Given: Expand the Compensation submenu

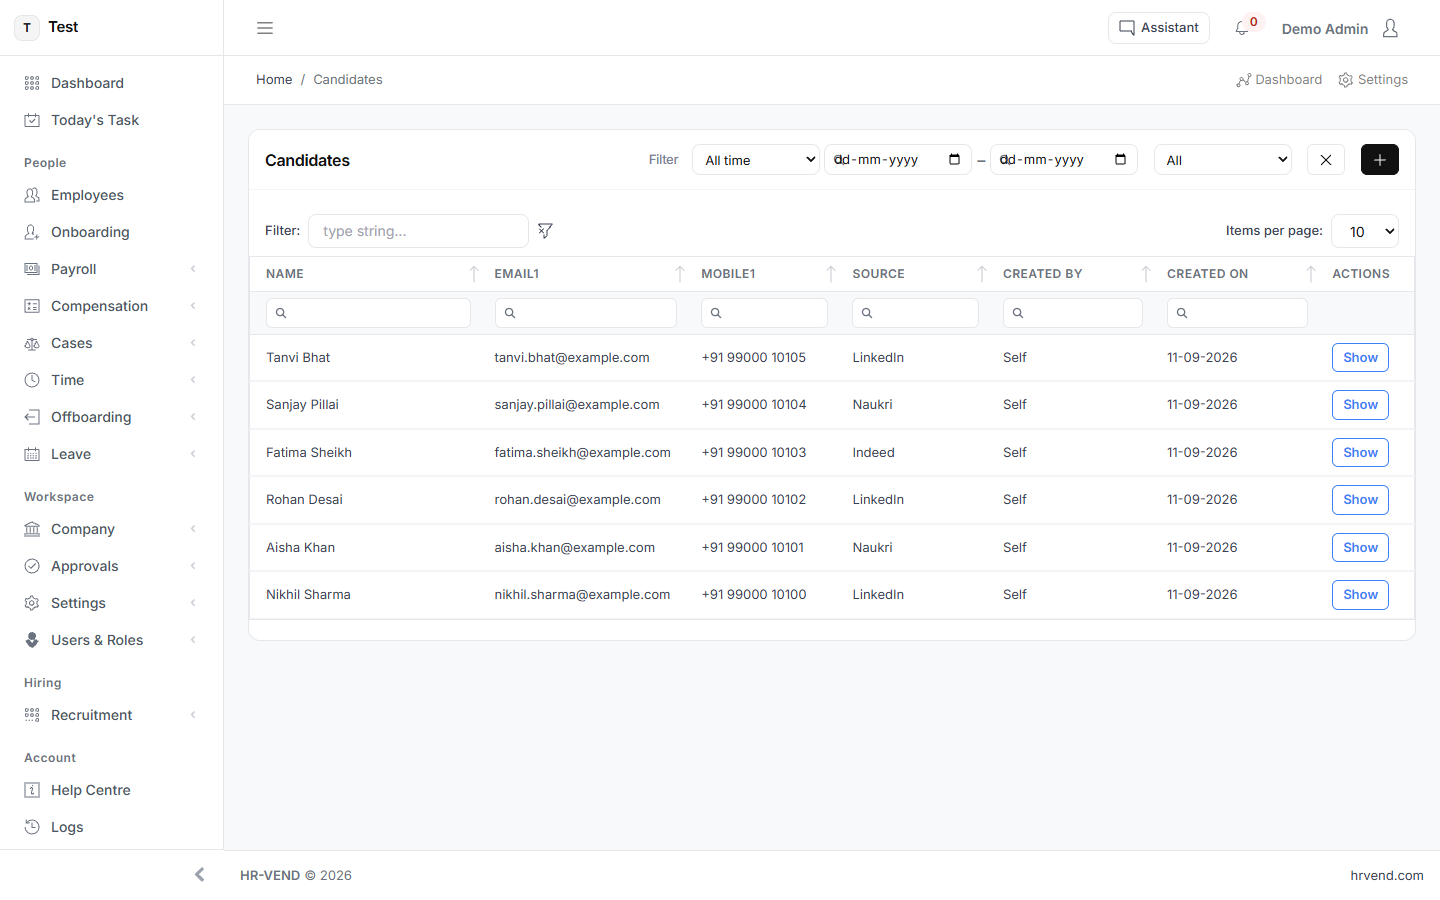Looking at the screenshot, I should [111, 306].
